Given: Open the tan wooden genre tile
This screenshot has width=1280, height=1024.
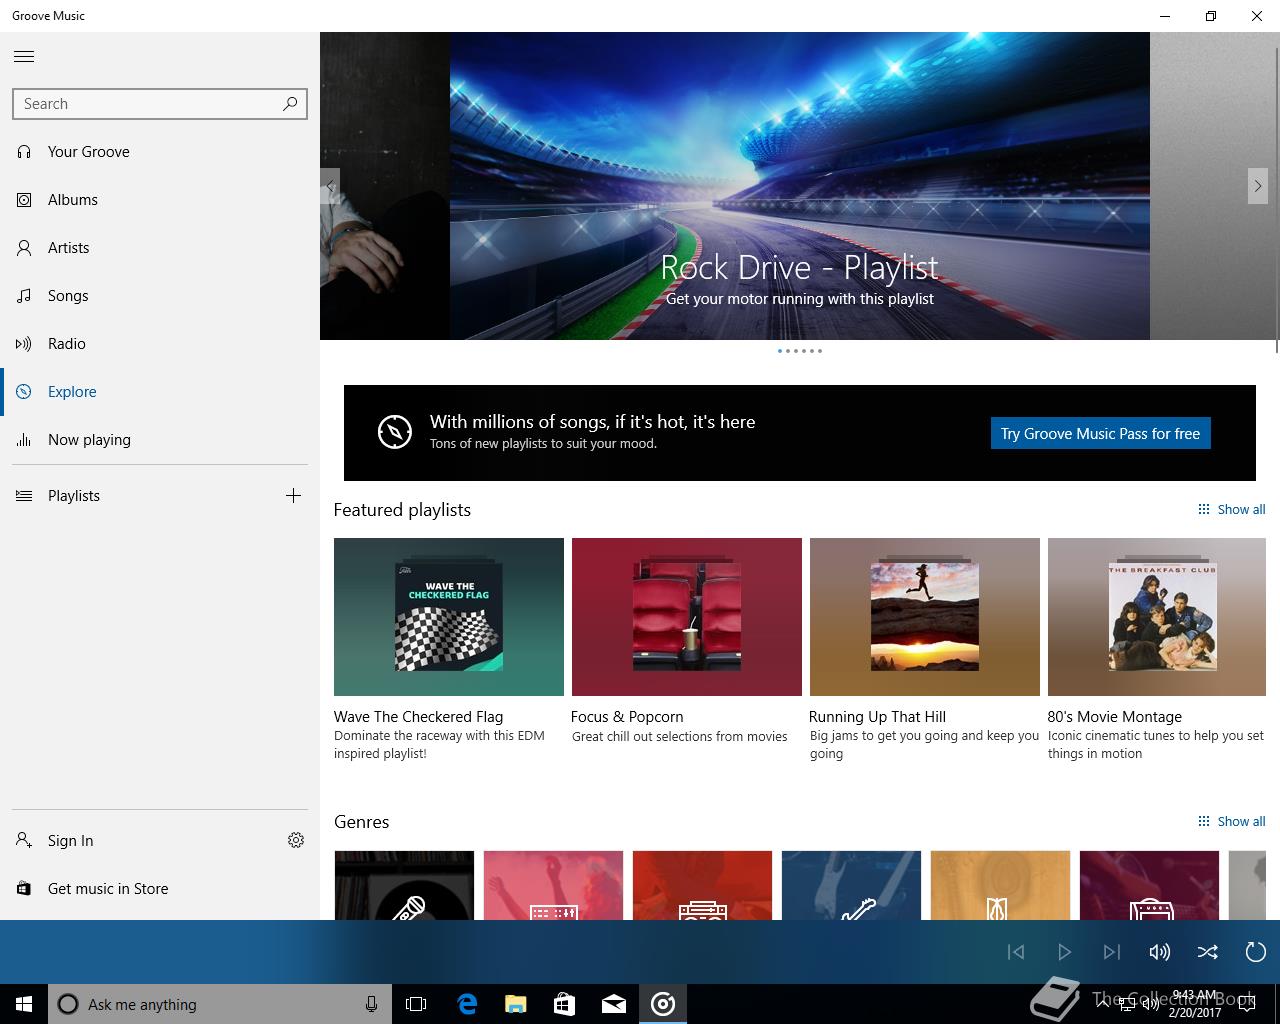Looking at the screenshot, I should coord(1000,885).
